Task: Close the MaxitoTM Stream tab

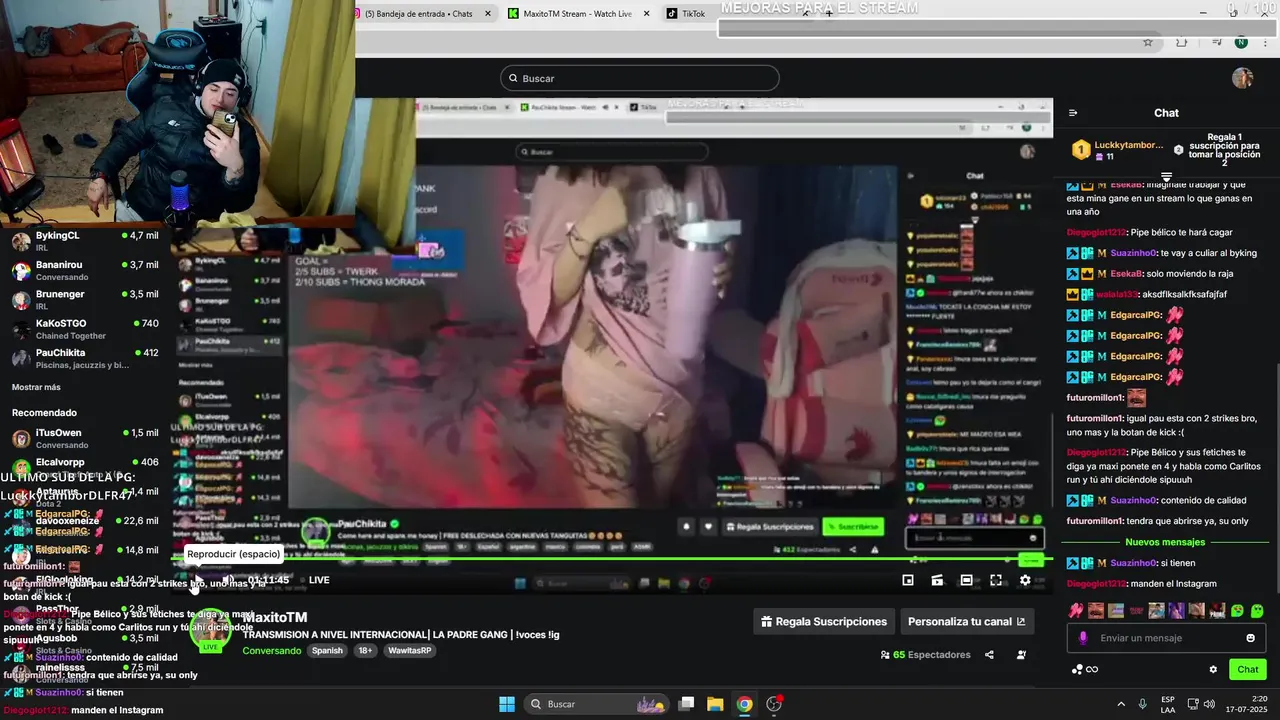Action: click(x=646, y=13)
